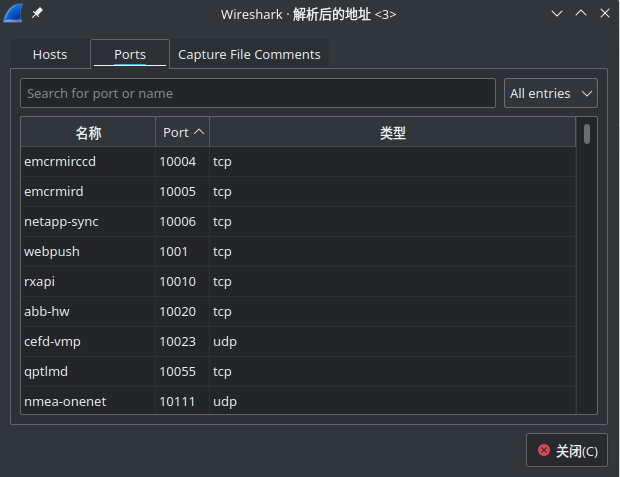Open the All entries dropdown
This screenshot has width=620, height=477.
coord(550,93)
